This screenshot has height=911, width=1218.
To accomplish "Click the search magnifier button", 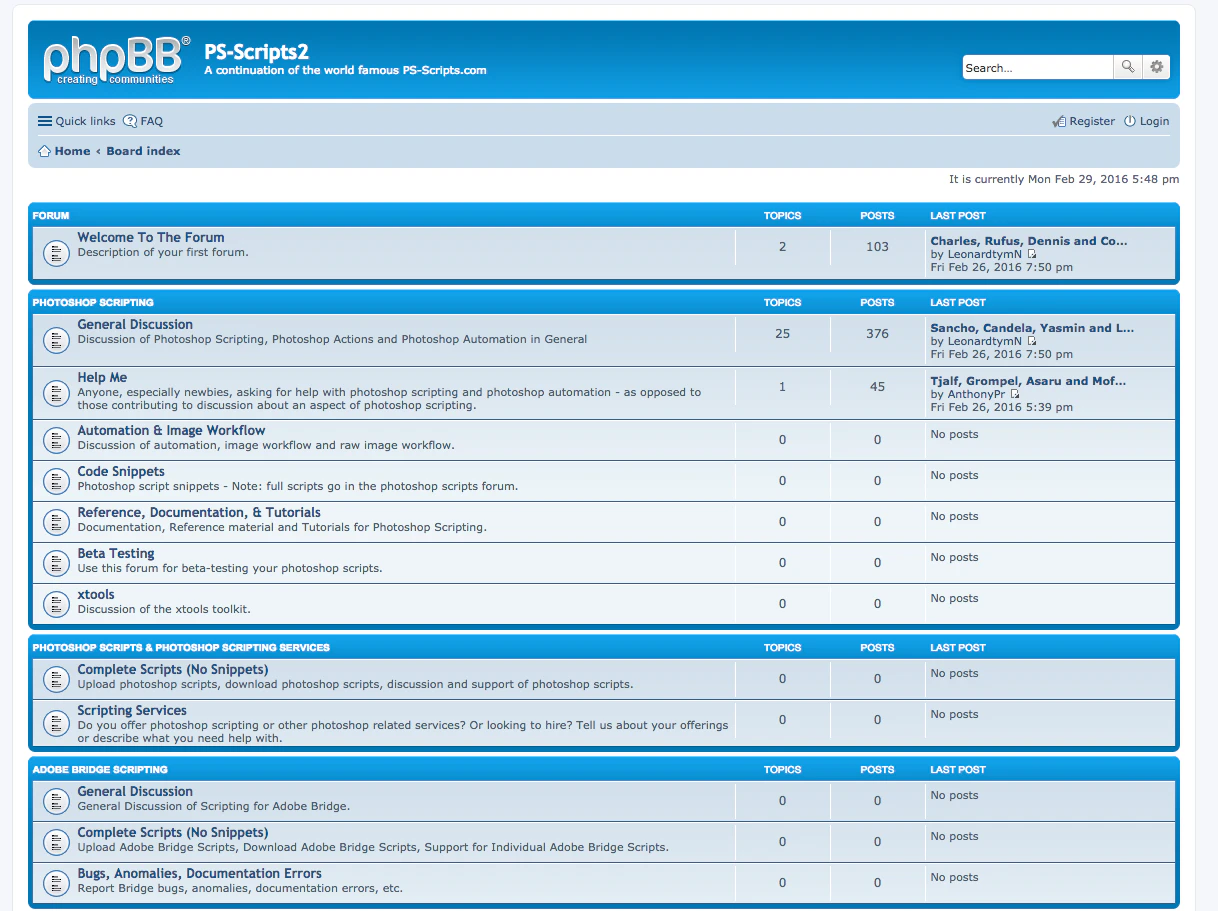I will [1128, 67].
